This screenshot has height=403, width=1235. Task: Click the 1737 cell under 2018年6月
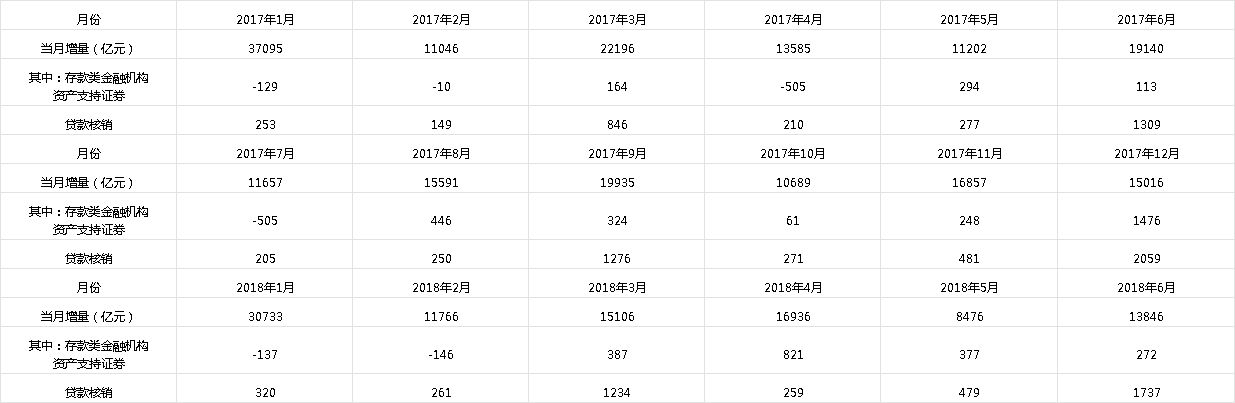click(x=1147, y=393)
